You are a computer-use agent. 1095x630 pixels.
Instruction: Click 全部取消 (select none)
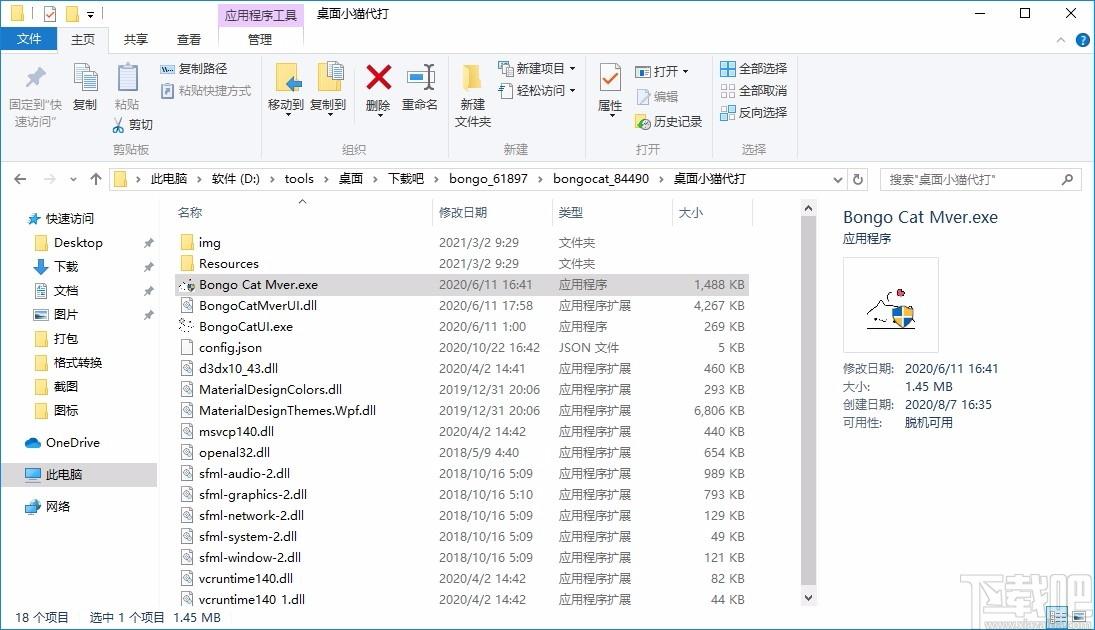754,91
